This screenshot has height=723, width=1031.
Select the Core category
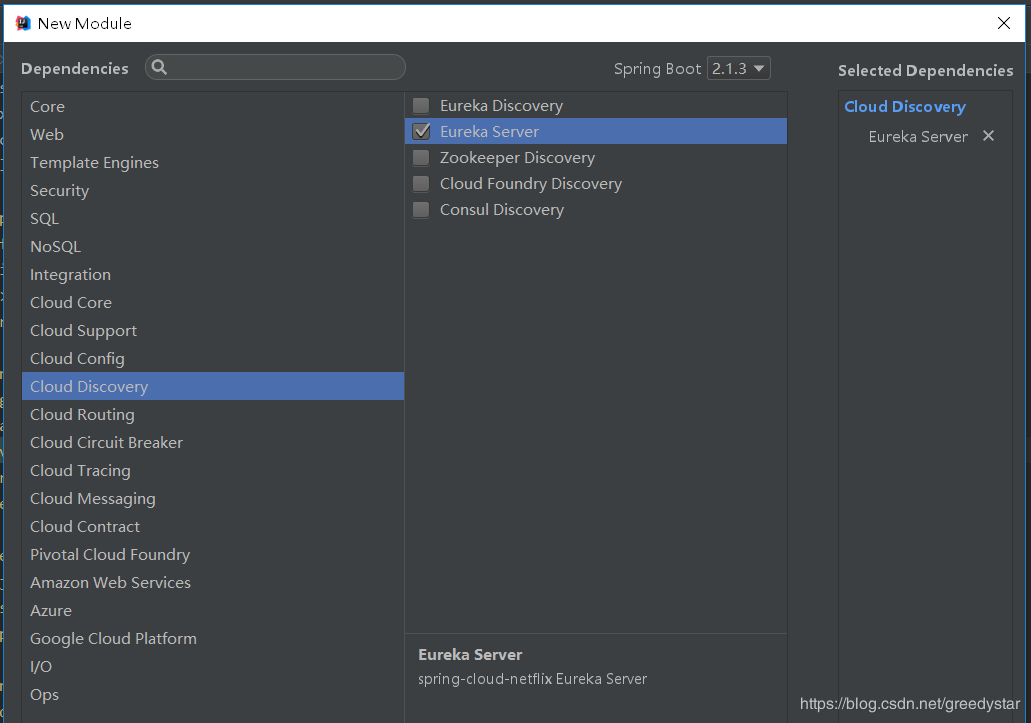[213, 106]
